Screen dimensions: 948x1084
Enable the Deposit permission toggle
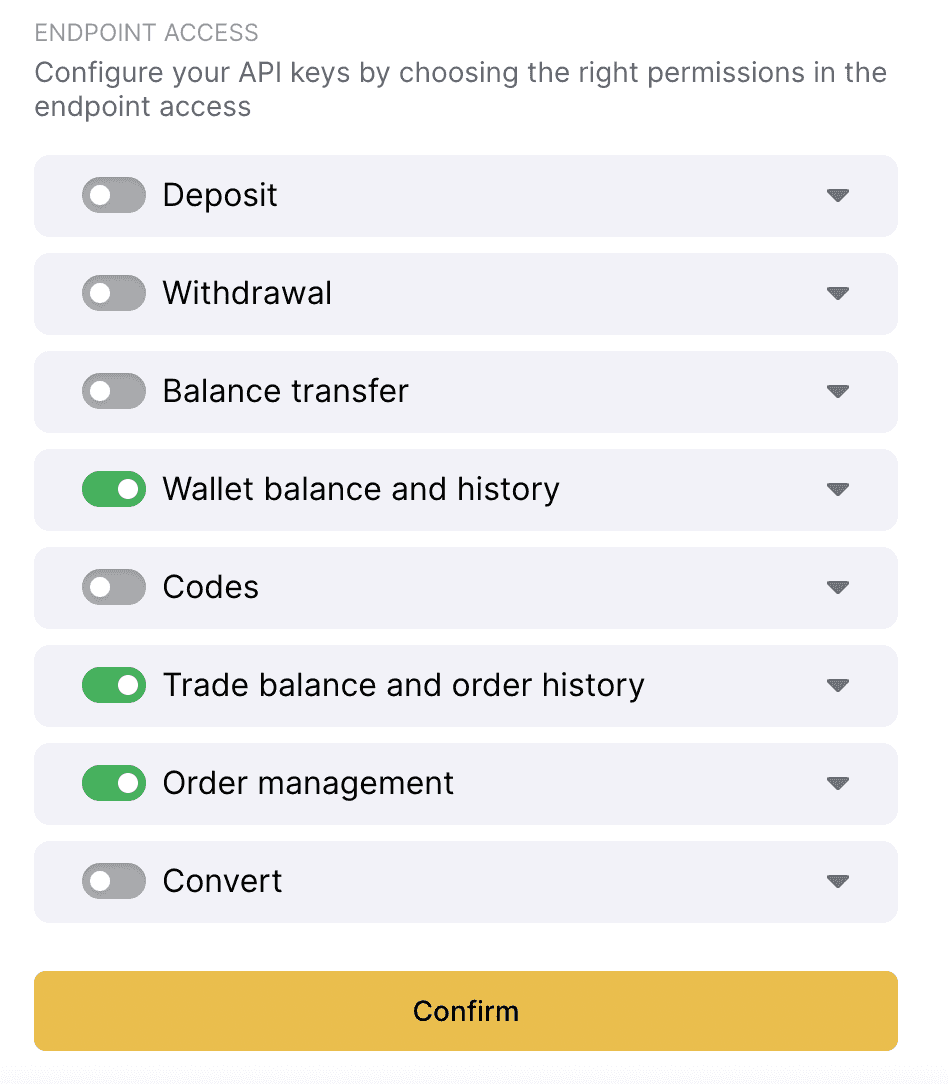click(113, 195)
